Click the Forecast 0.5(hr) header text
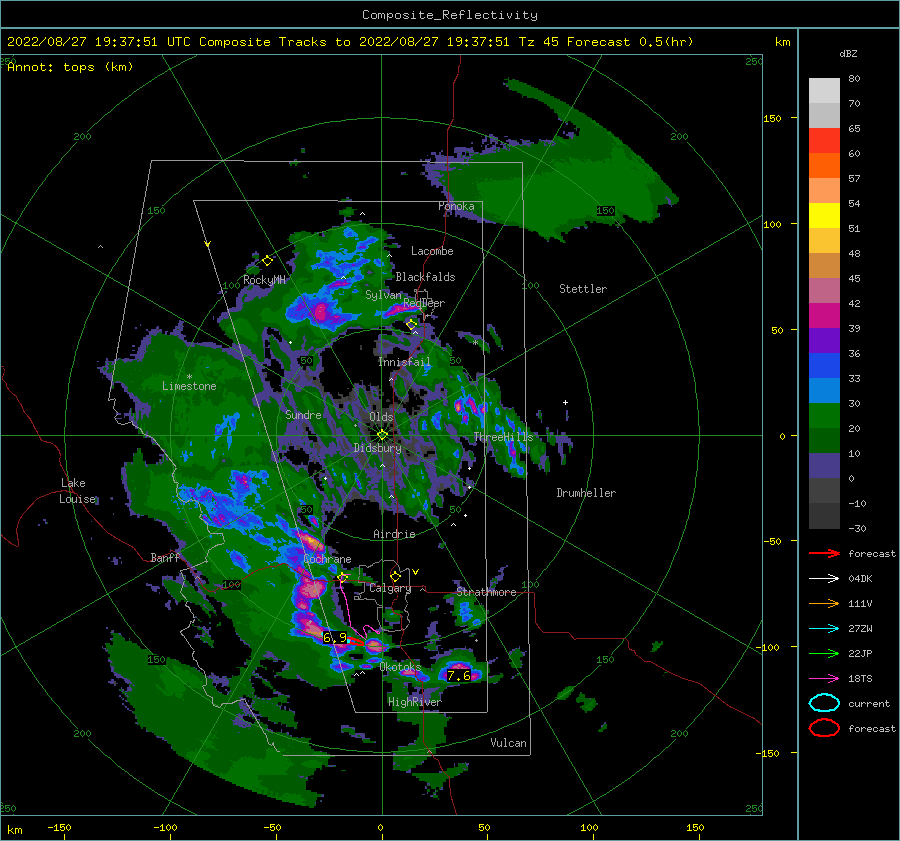This screenshot has width=900, height=841. point(630,42)
